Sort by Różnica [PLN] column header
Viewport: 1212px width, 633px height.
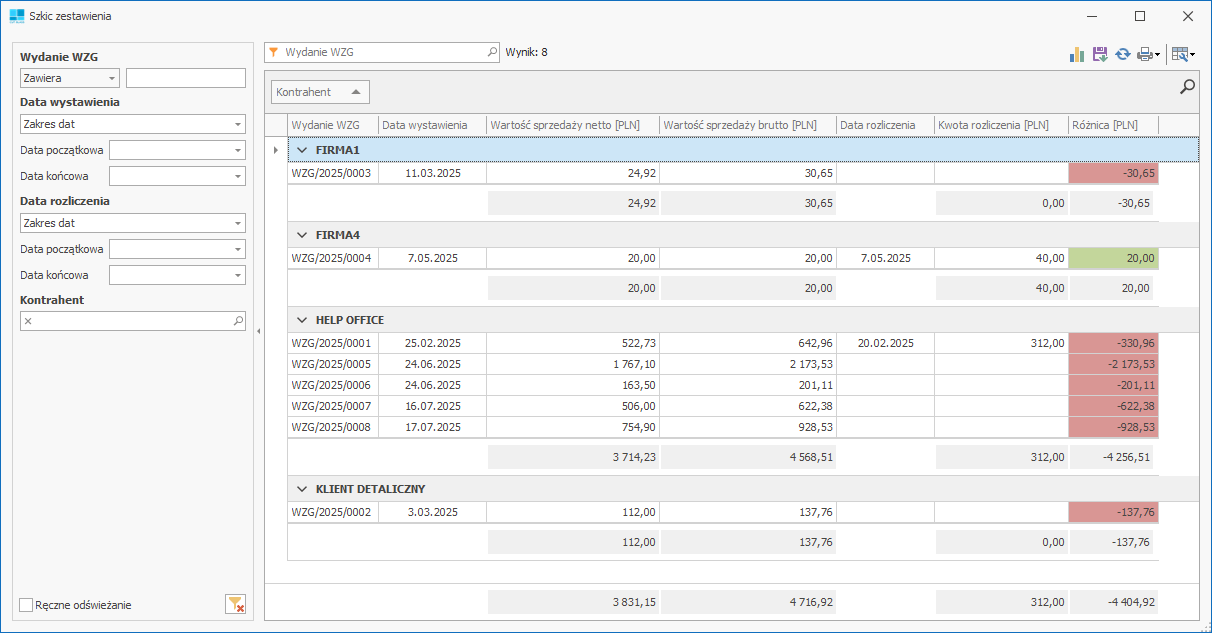(x=1113, y=125)
